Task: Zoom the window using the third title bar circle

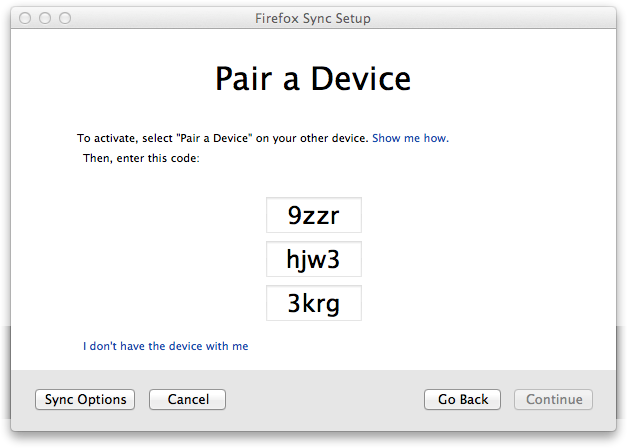Action: [x=65, y=18]
